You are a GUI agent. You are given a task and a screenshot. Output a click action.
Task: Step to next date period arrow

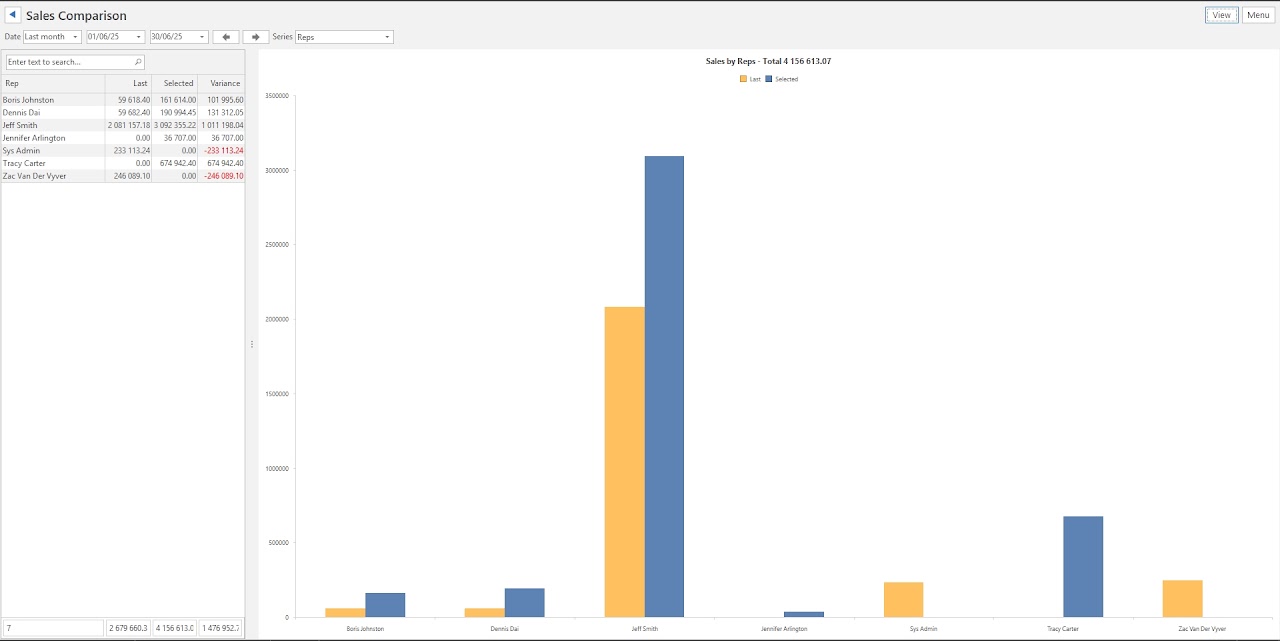tap(256, 37)
